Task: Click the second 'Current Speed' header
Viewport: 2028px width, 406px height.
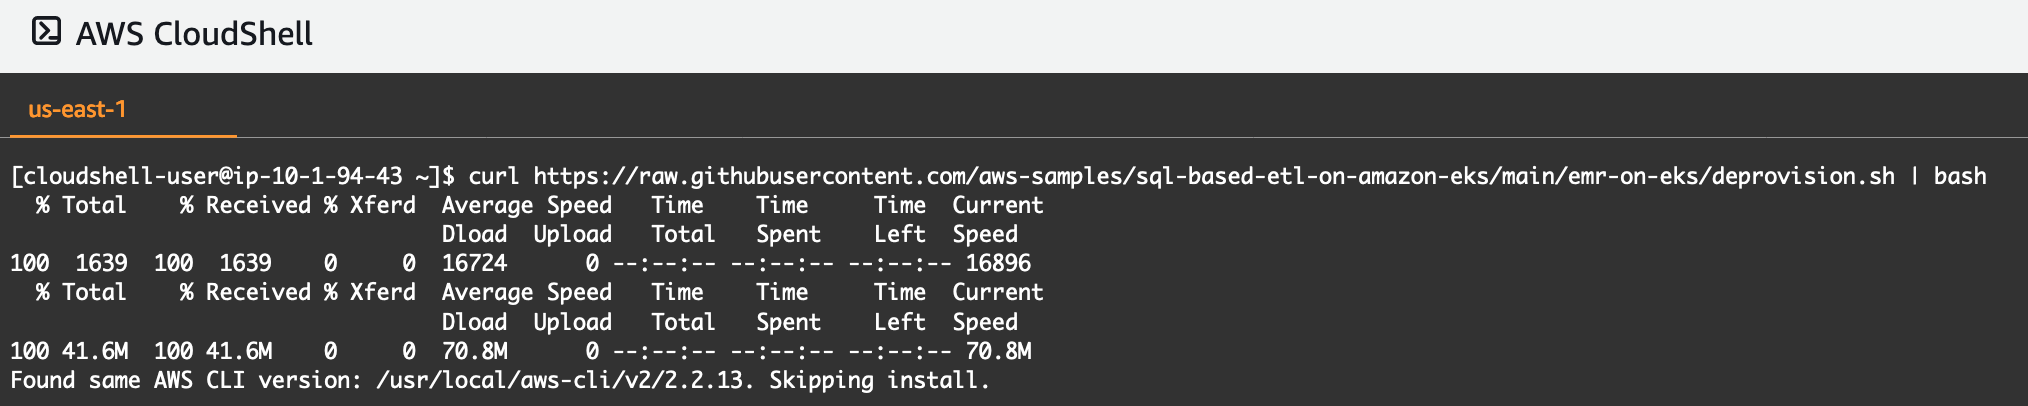Action: point(998,307)
